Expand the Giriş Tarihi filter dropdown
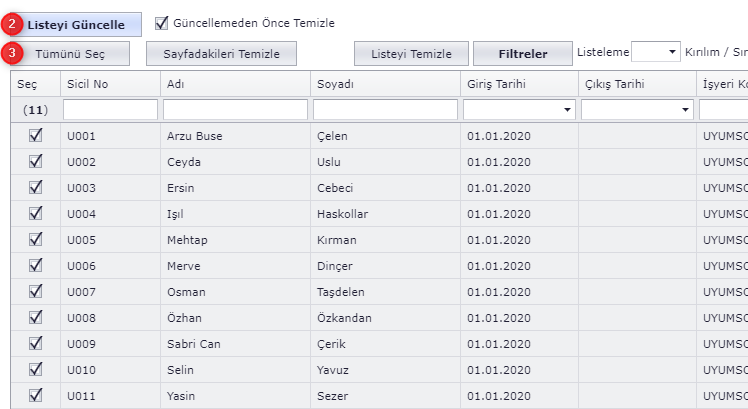748x409 pixels. [x=568, y=109]
